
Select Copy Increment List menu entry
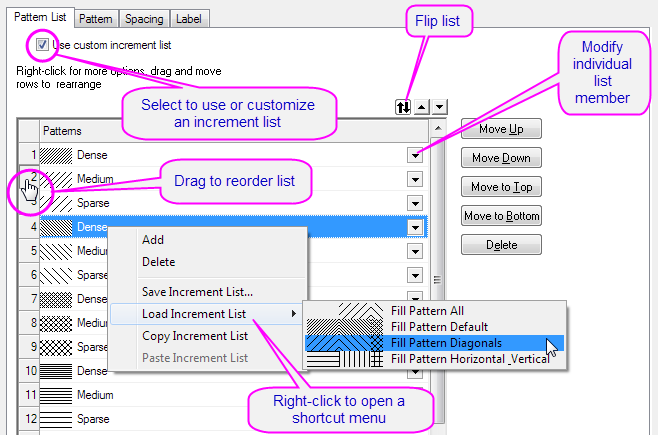click(x=194, y=336)
